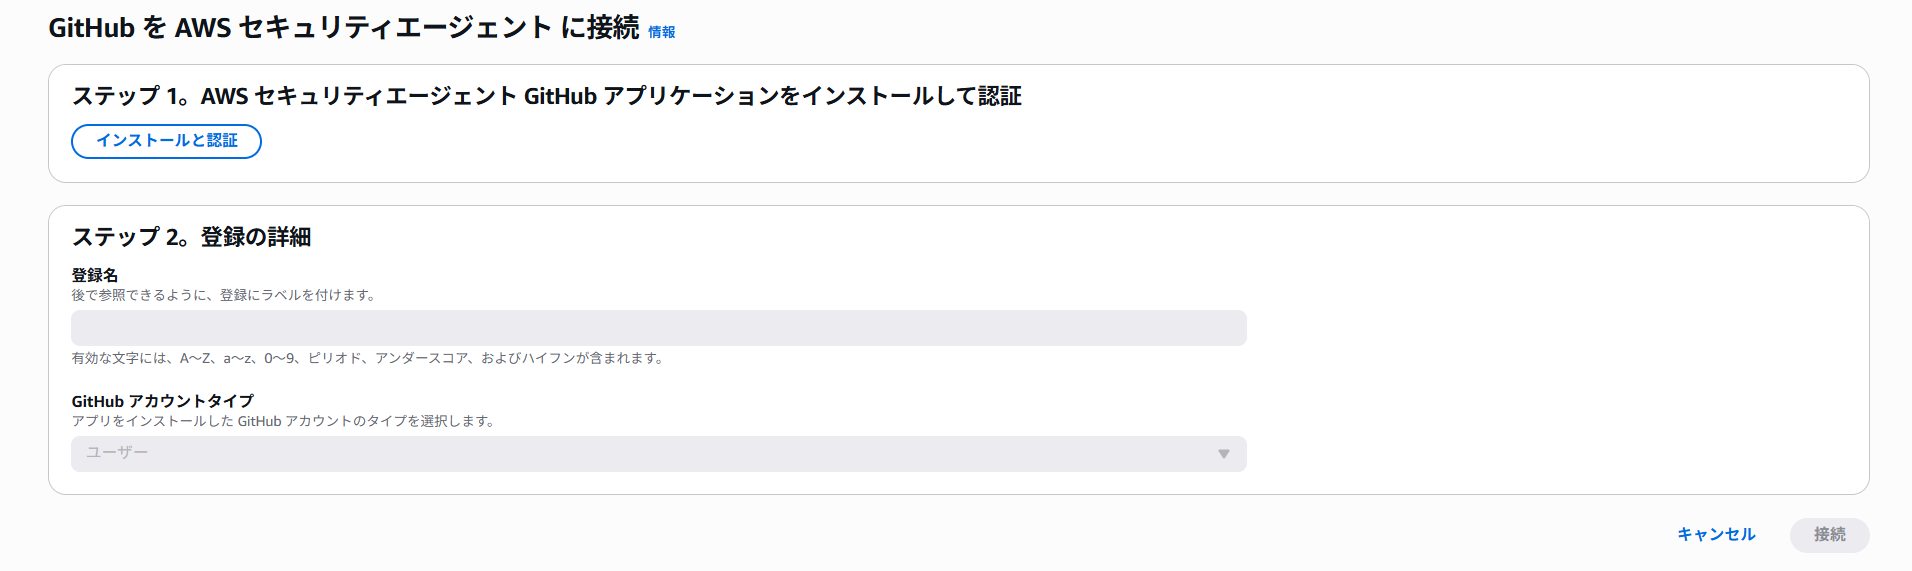
Task: Select the ユーザー placeholder in the dropdown
Action: click(117, 453)
